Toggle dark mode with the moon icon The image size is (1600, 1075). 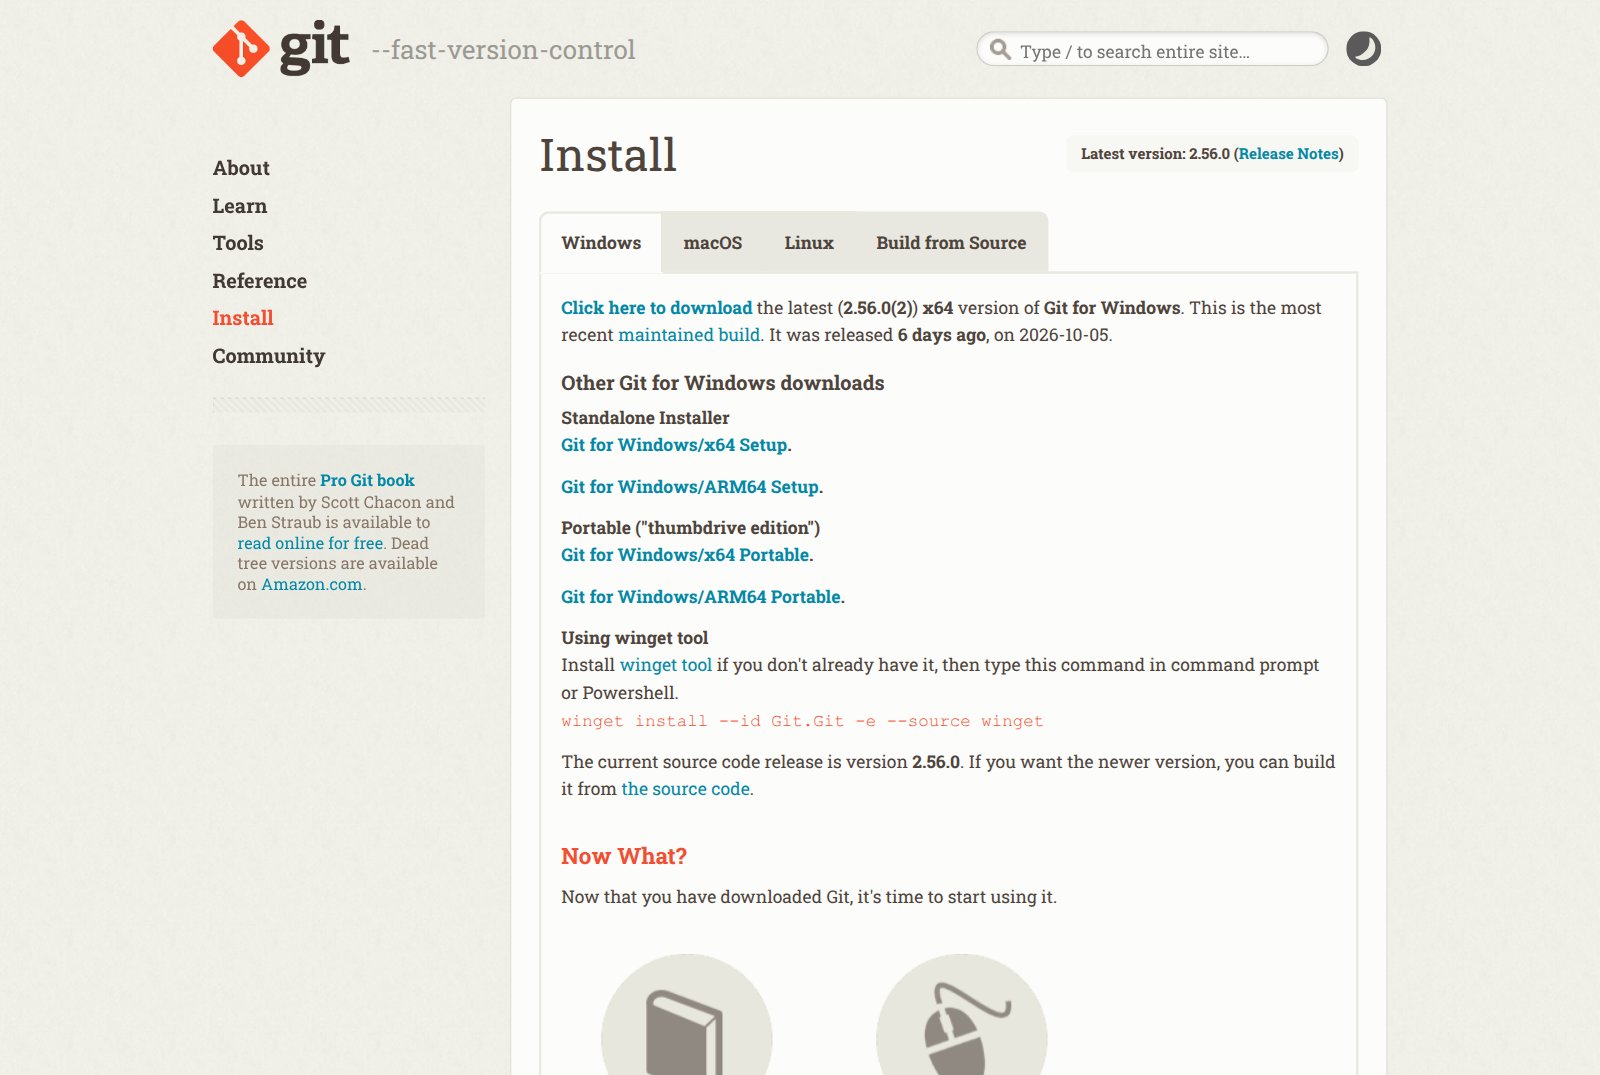point(1363,49)
